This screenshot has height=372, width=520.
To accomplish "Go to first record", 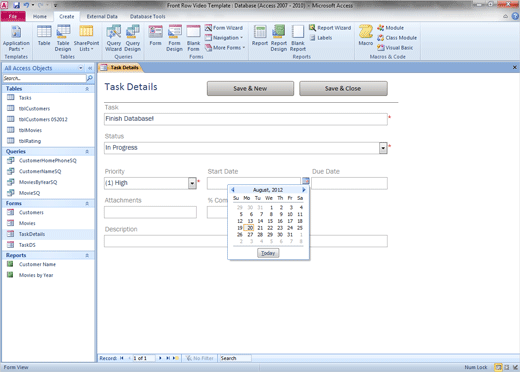I will [x=122, y=358].
